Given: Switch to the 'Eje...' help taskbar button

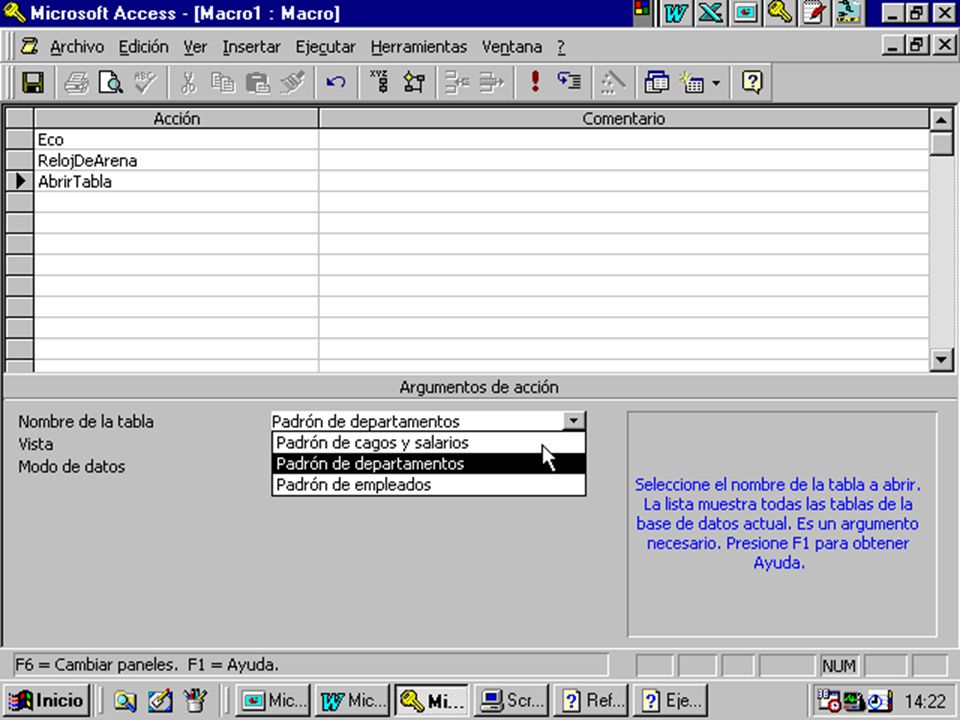Looking at the screenshot, I should (670, 700).
